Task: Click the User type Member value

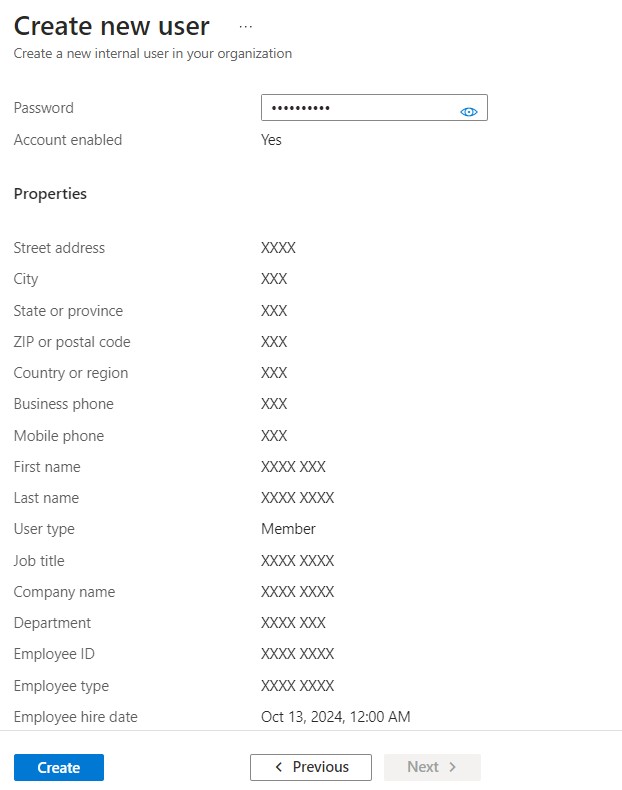Action: click(288, 529)
